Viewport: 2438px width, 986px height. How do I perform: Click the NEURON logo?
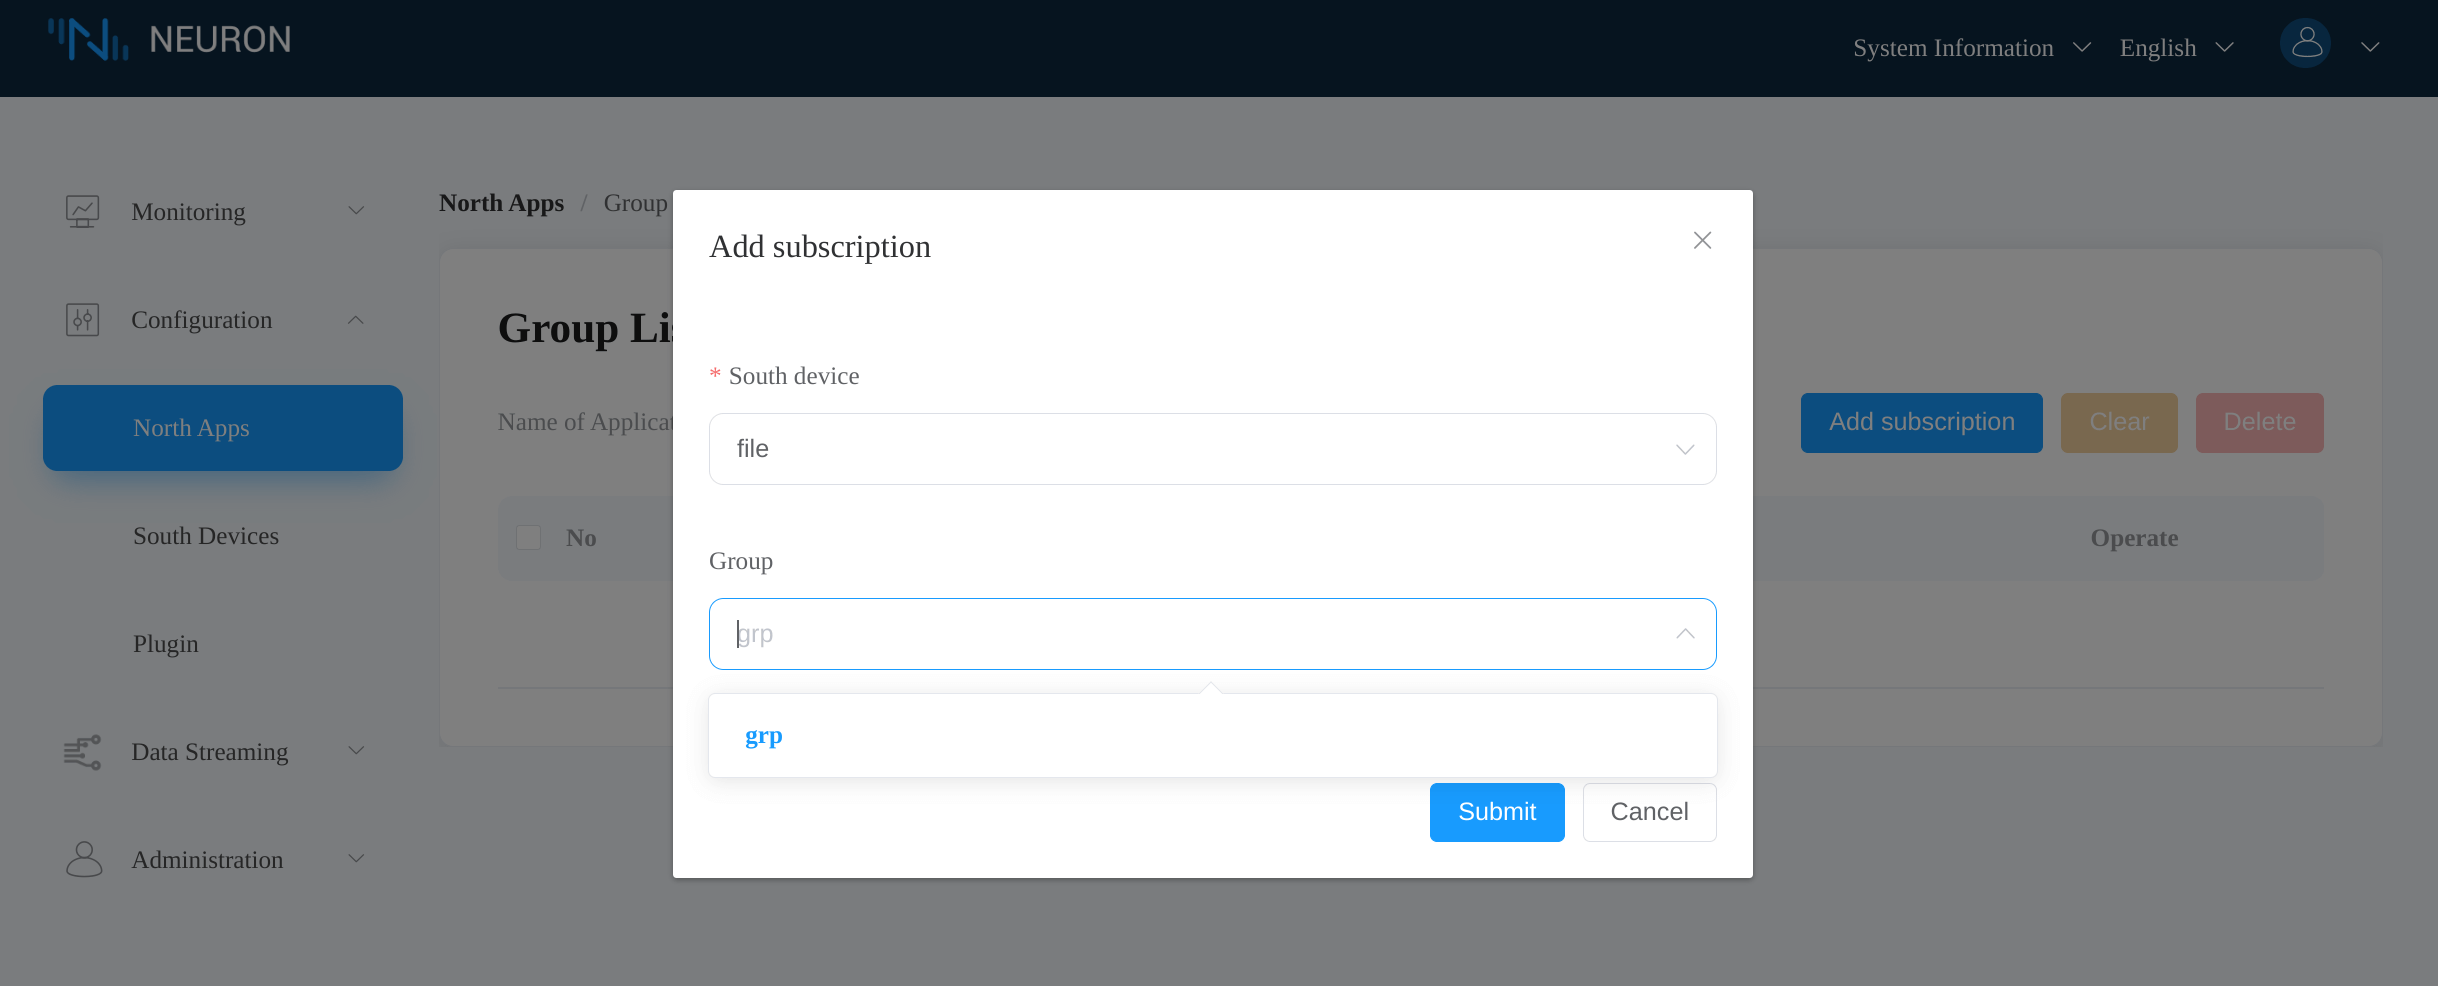tap(170, 40)
